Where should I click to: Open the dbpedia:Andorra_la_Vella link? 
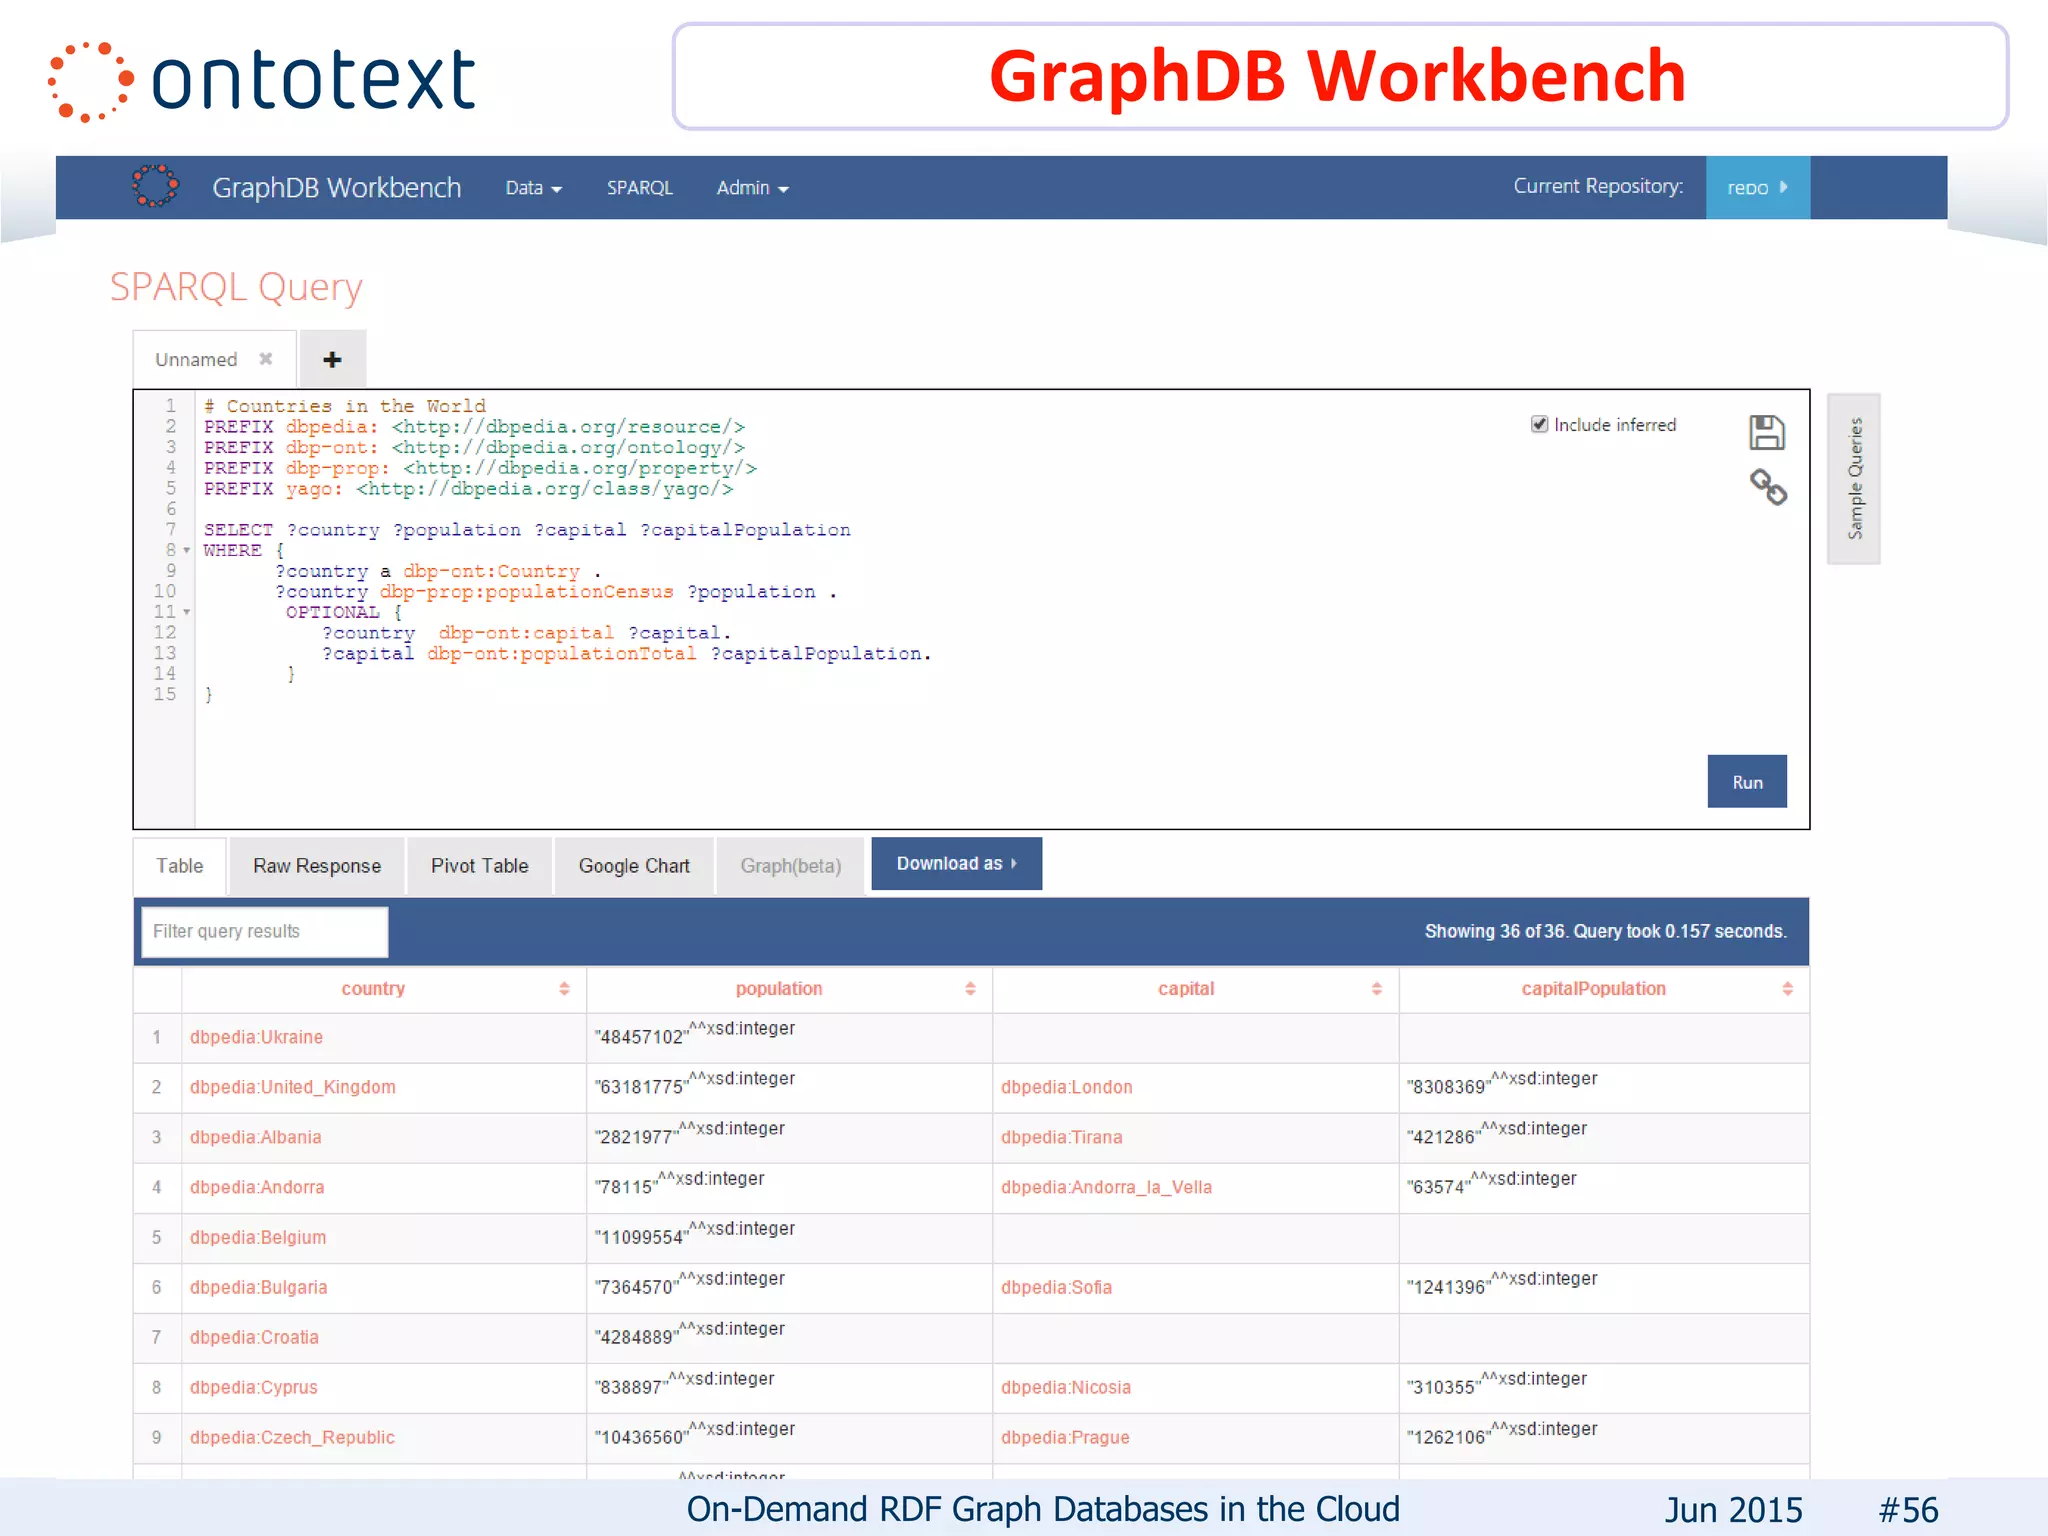[1106, 1187]
